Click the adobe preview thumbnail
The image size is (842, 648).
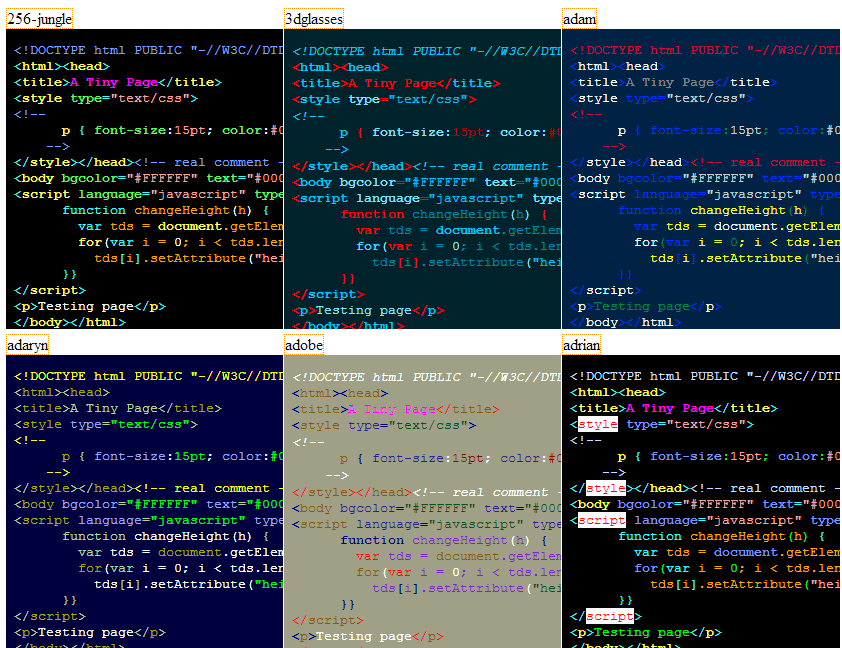coord(420,500)
